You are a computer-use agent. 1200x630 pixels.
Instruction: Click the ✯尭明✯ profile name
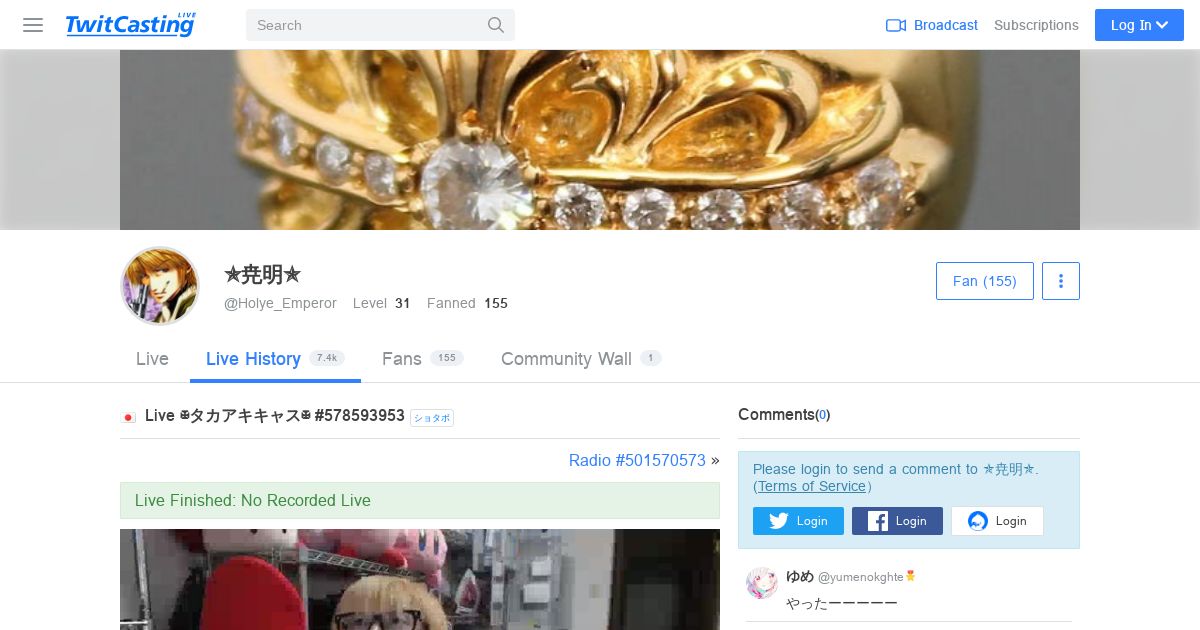[x=262, y=274]
